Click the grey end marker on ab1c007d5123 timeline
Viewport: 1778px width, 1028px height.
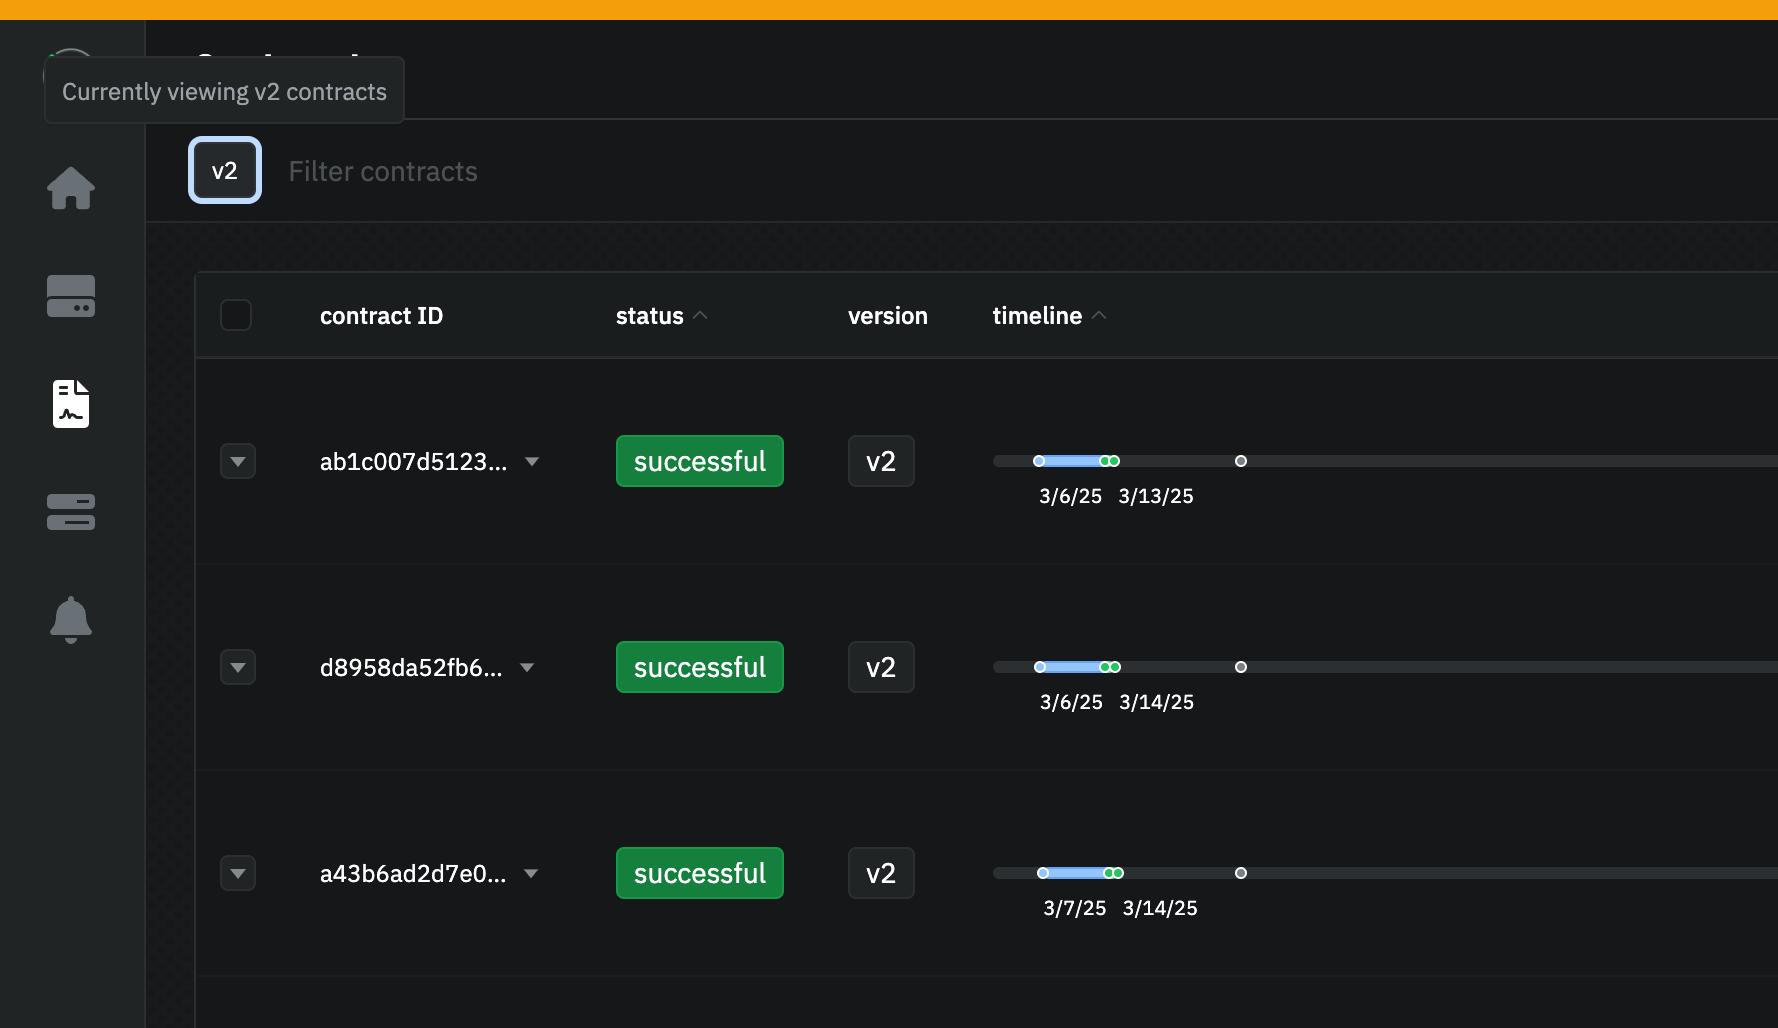(1241, 461)
